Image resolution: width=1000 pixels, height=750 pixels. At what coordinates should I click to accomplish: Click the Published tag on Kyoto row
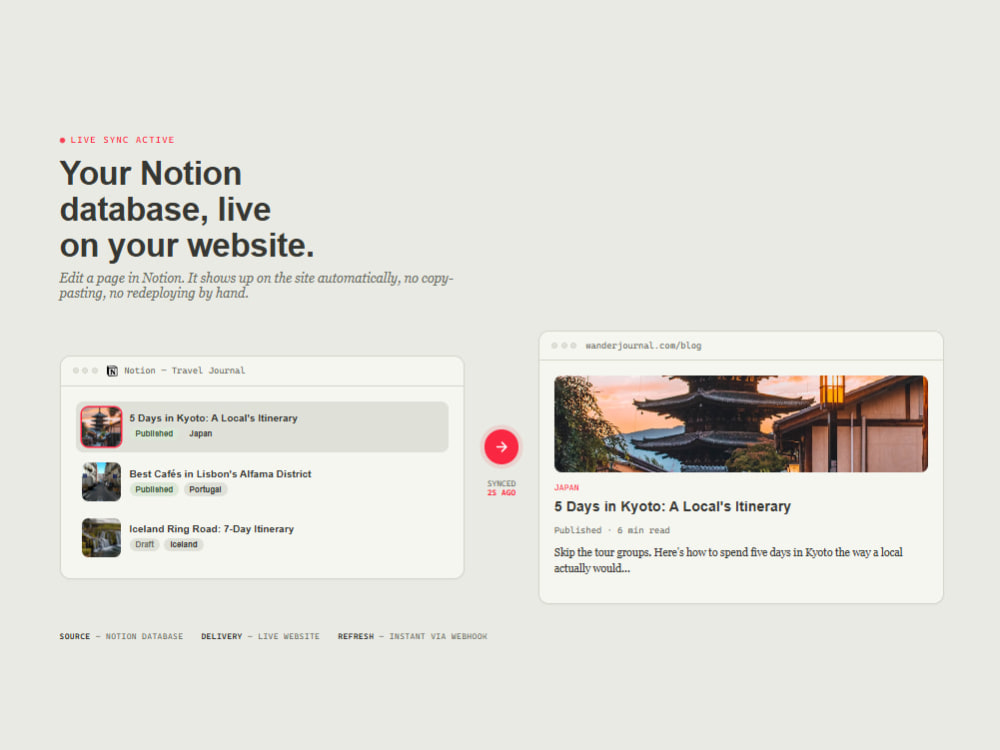point(154,434)
